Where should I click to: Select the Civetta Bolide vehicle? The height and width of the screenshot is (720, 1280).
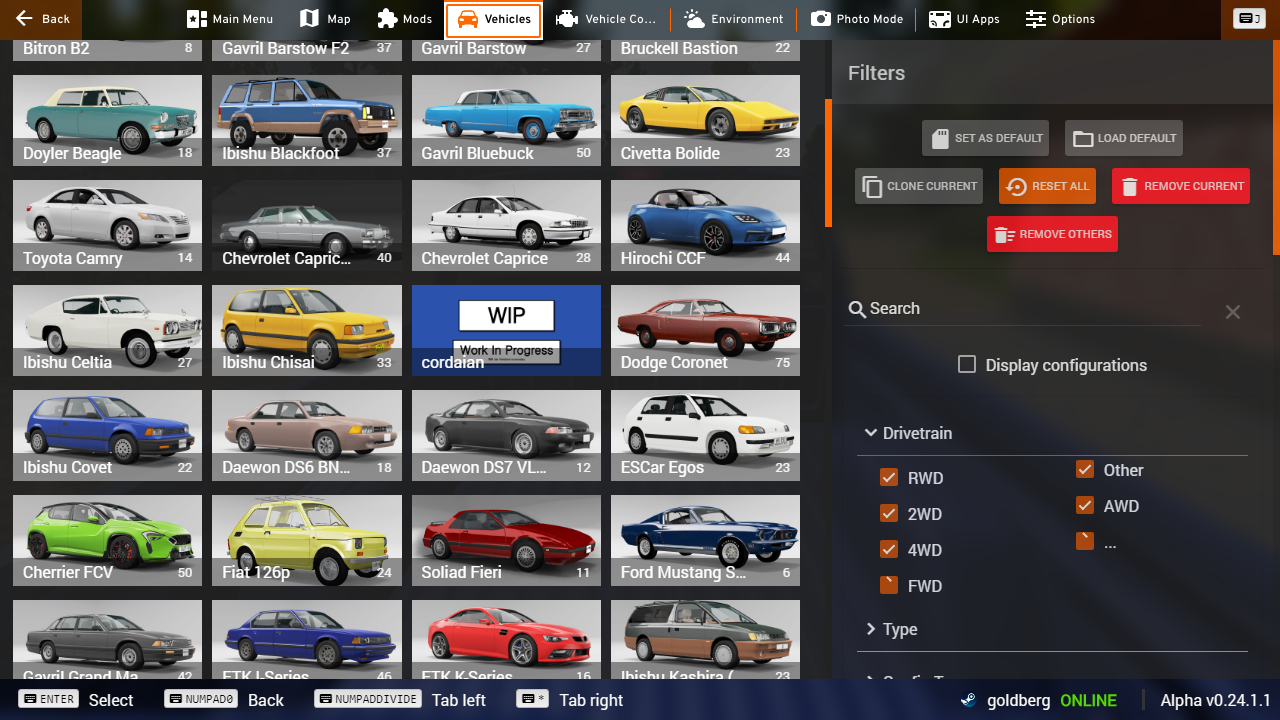tap(705, 121)
